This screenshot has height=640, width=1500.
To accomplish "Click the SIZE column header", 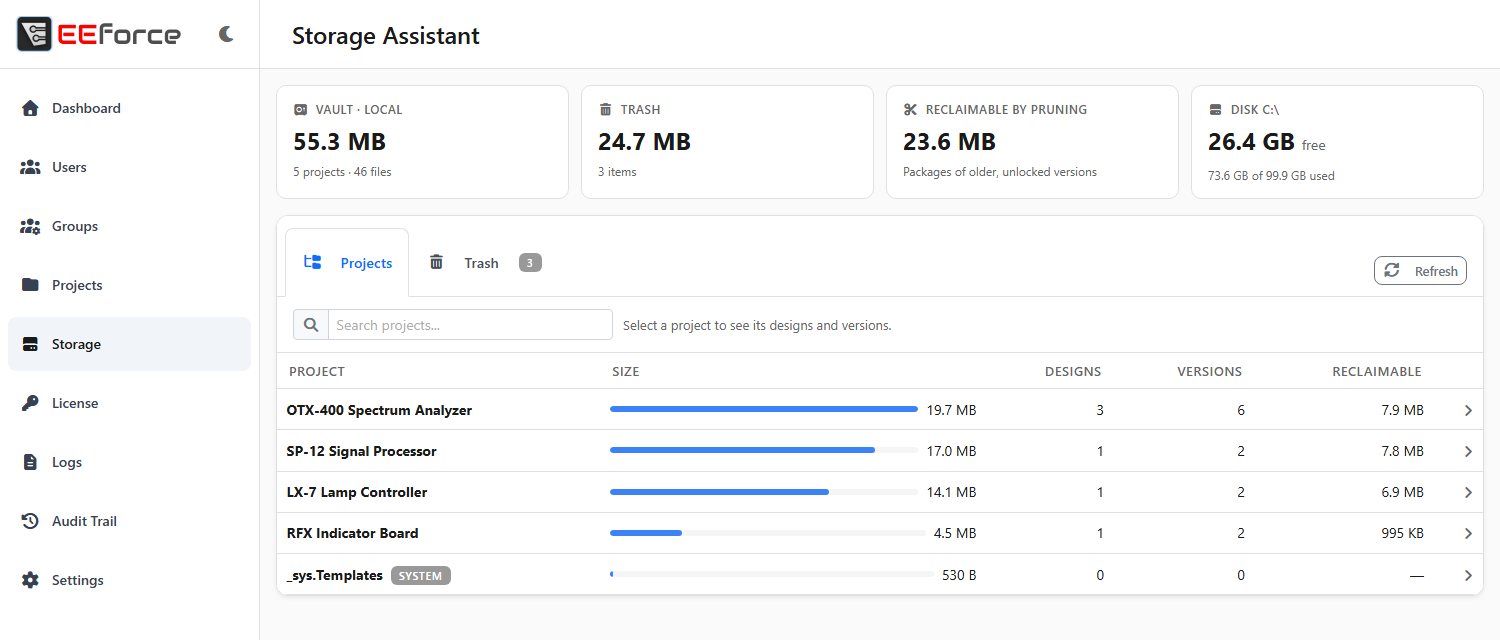I will point(626,371).
